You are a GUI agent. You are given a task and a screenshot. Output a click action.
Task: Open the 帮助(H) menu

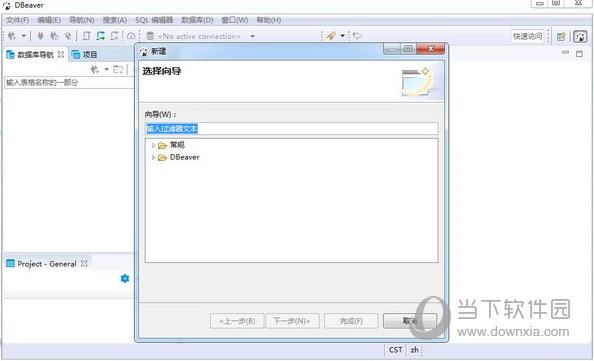(x=269, y=20)
